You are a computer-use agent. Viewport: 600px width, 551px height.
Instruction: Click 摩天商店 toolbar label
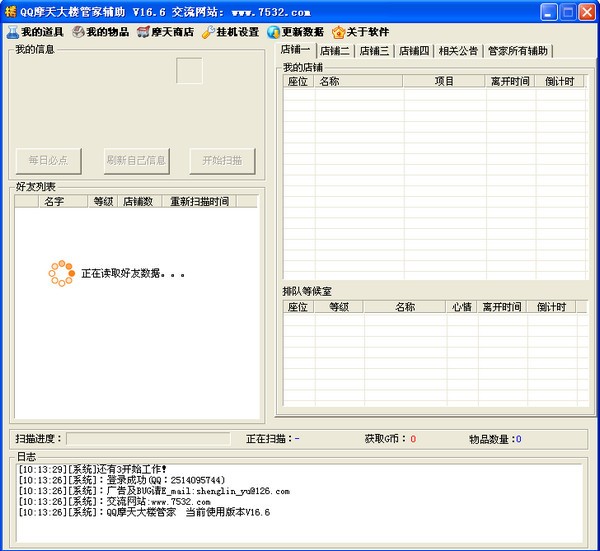pyautogui.click(x=173, y=32)
